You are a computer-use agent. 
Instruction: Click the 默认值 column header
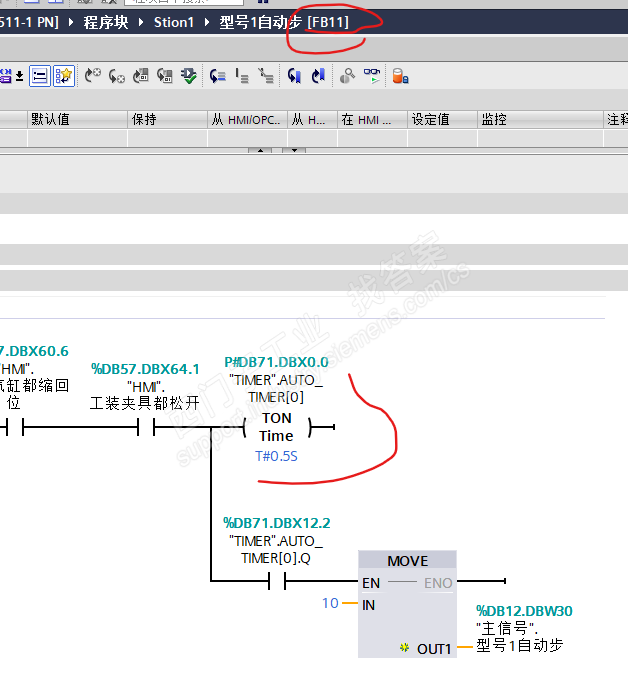point(78,119)
